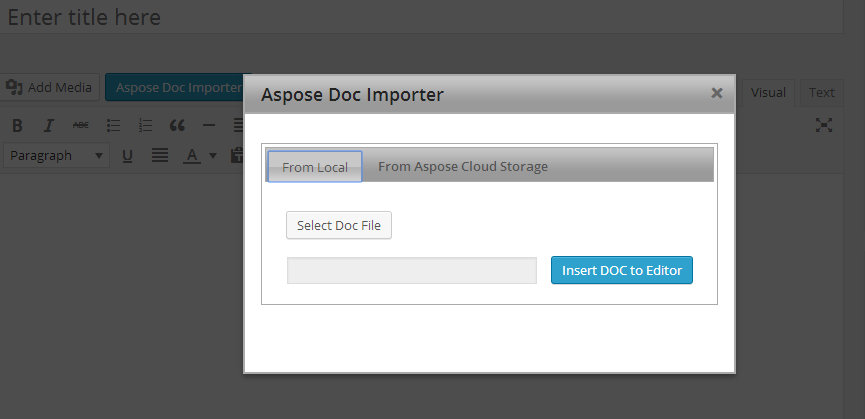
Task: Justify text alignment
Action: [x=160, y=156]
